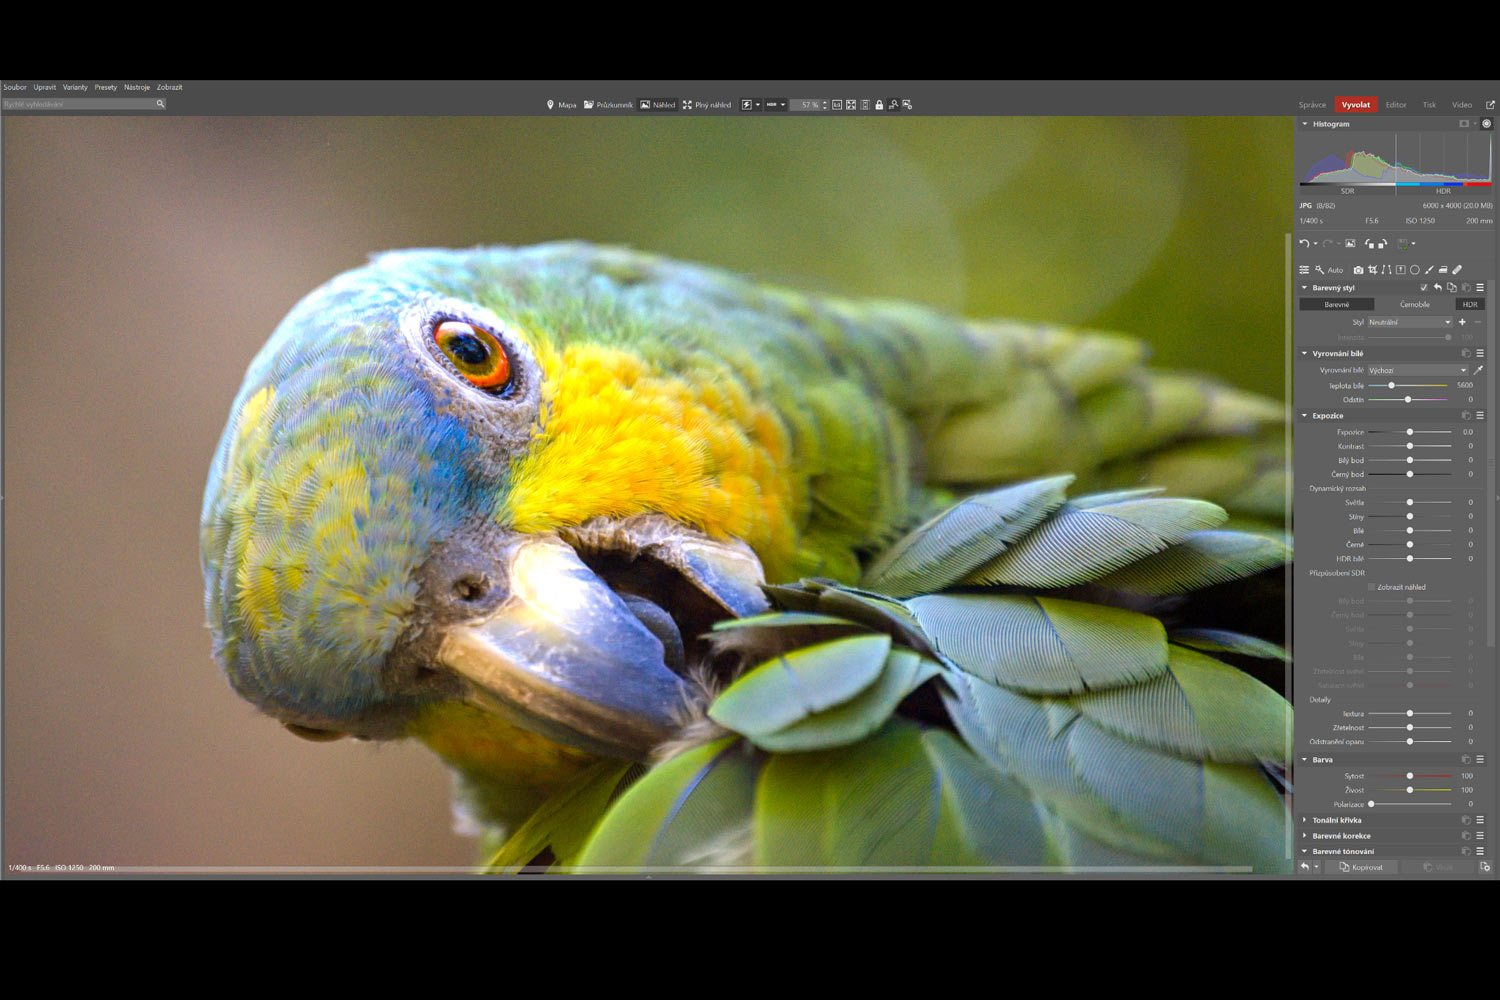Select the crop tool icon
1500x1000 pixels.
(1372, 270)
